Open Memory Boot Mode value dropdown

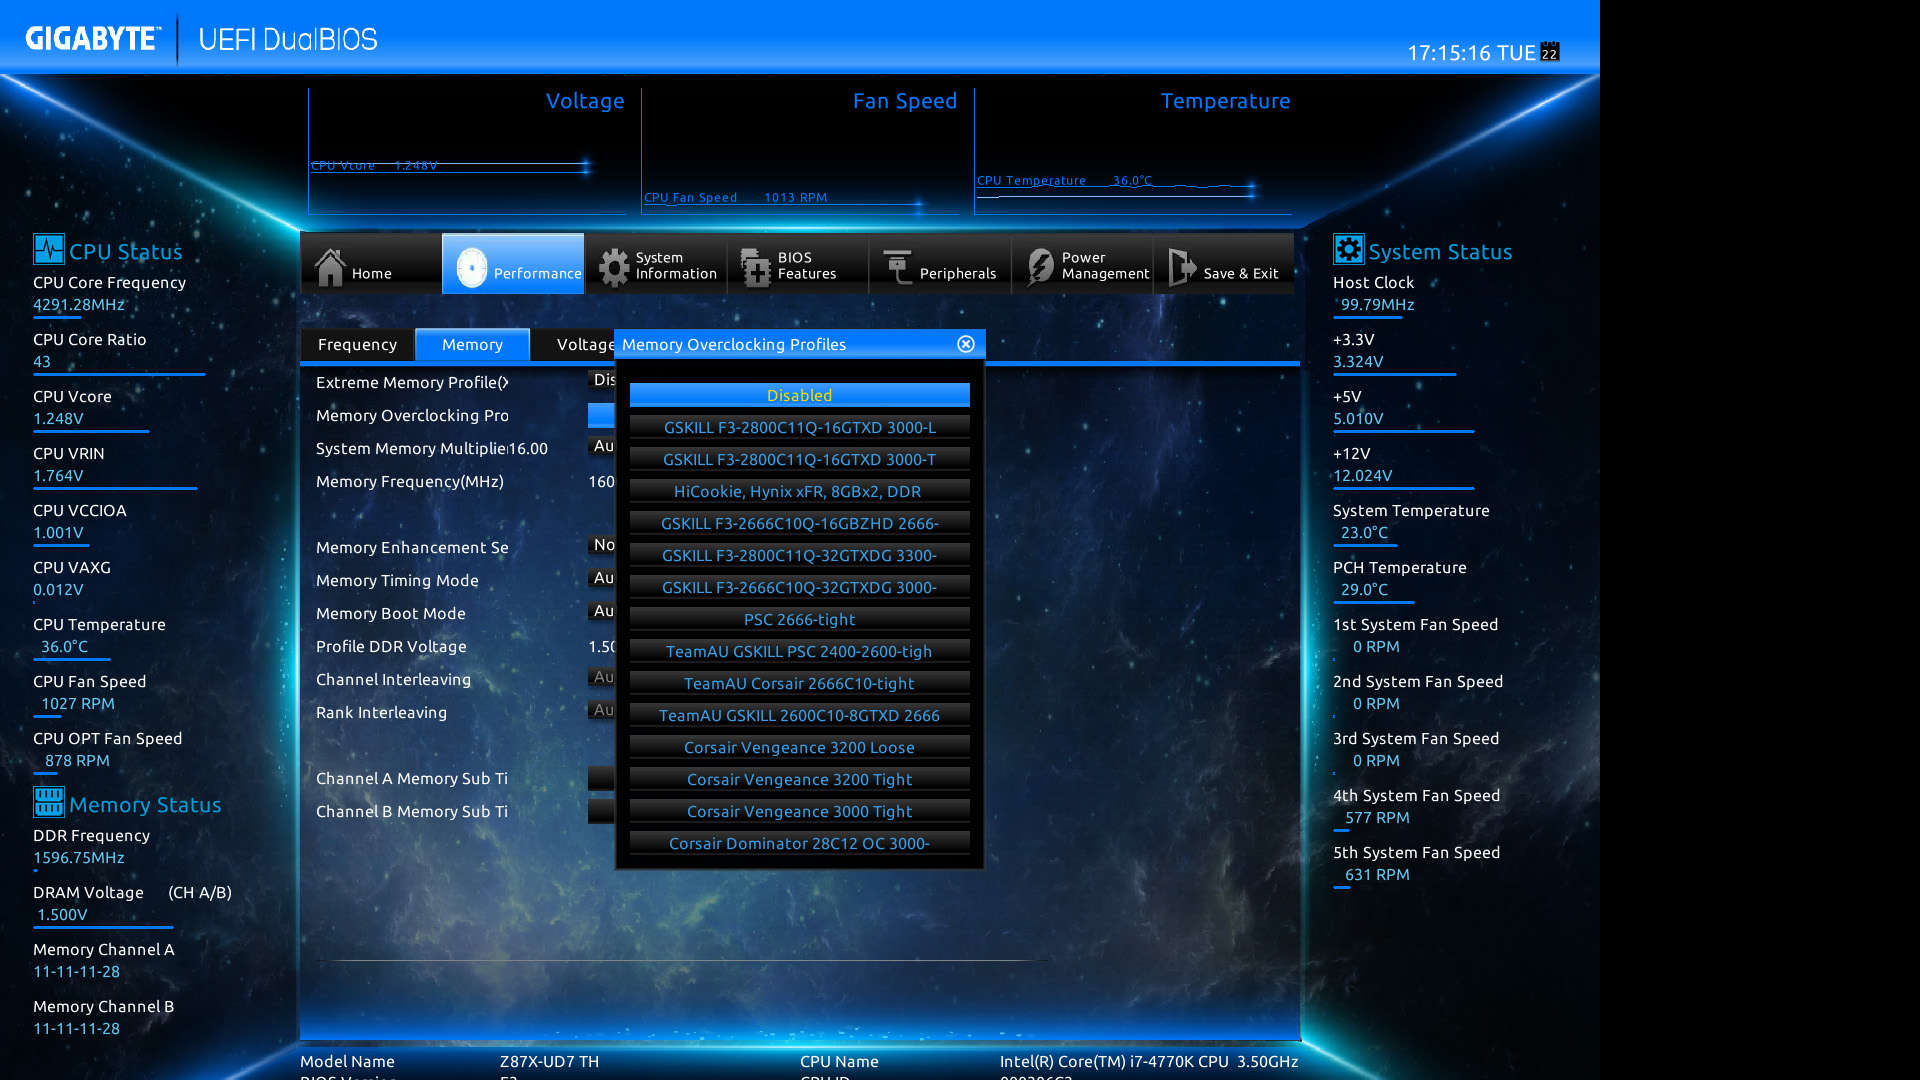pos(602,611)
